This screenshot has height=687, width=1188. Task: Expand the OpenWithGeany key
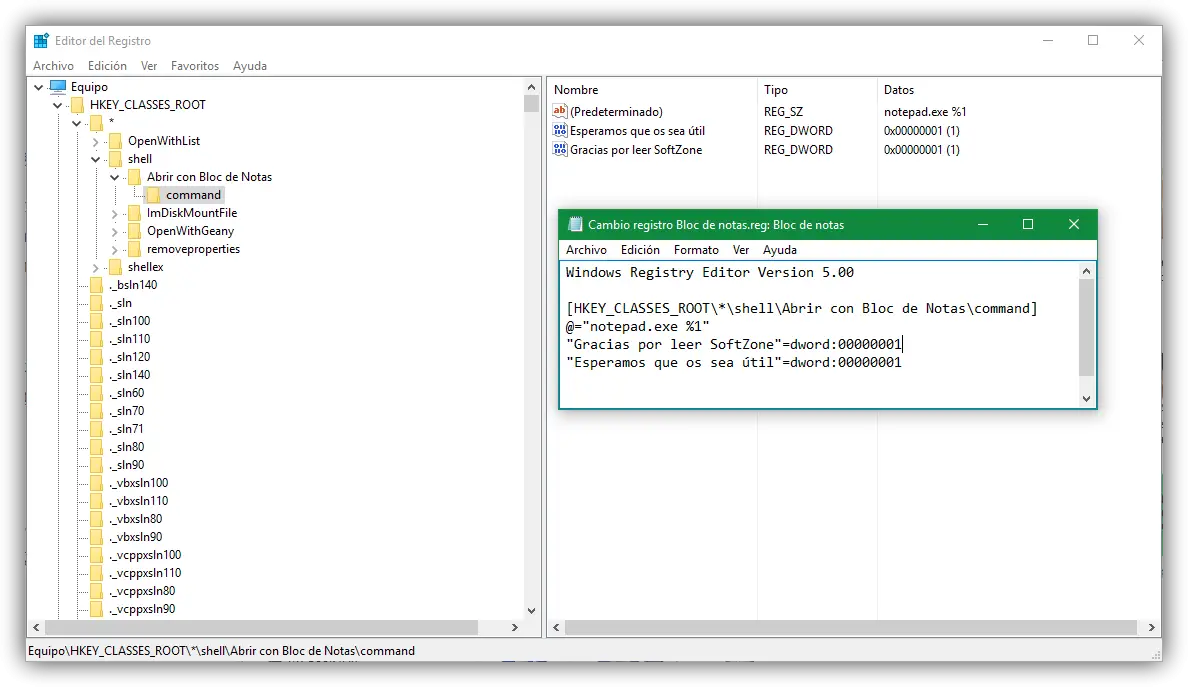(x=114, y=232)
